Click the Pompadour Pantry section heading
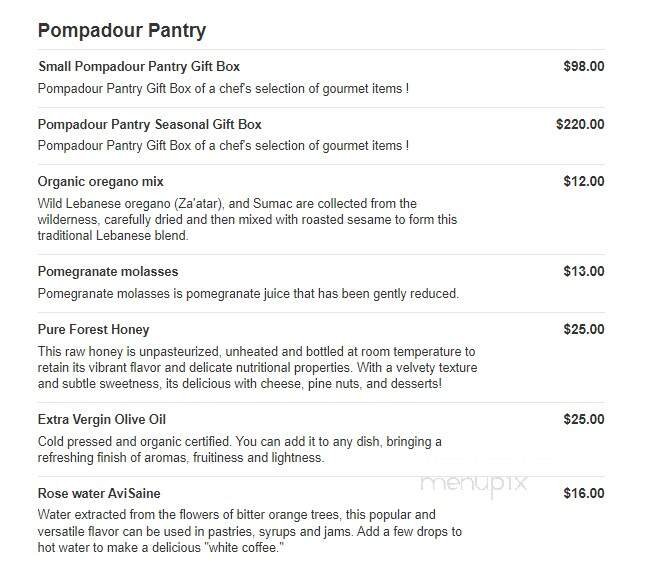The width and height of the screenshot is (653, 566). tap(121, 30)
